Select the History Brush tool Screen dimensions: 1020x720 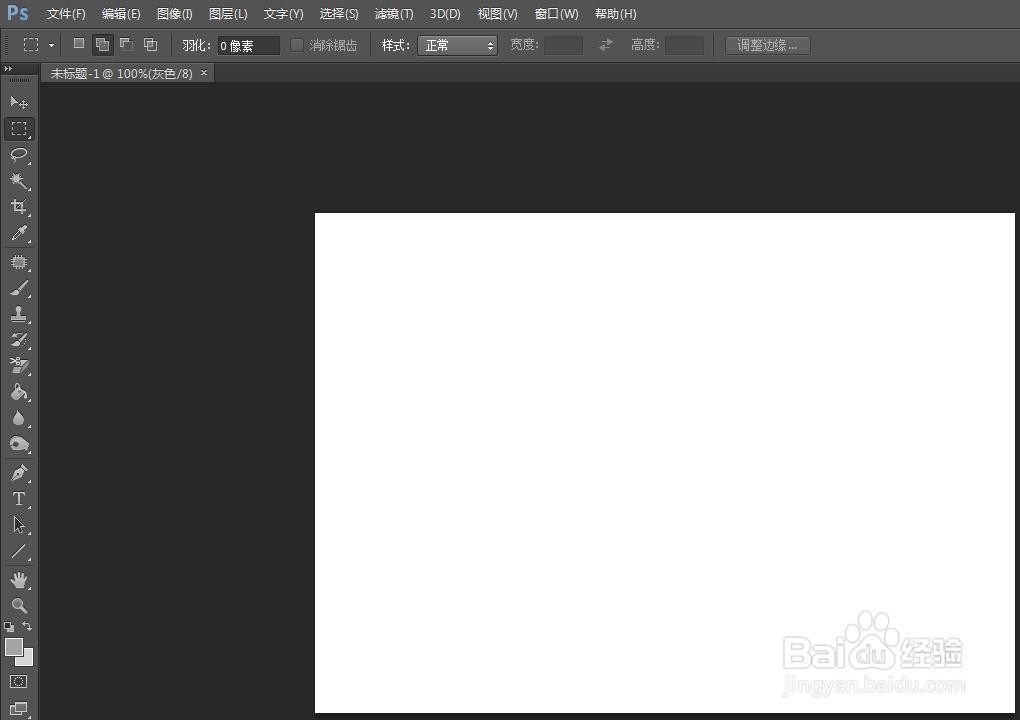pos(19,340)
